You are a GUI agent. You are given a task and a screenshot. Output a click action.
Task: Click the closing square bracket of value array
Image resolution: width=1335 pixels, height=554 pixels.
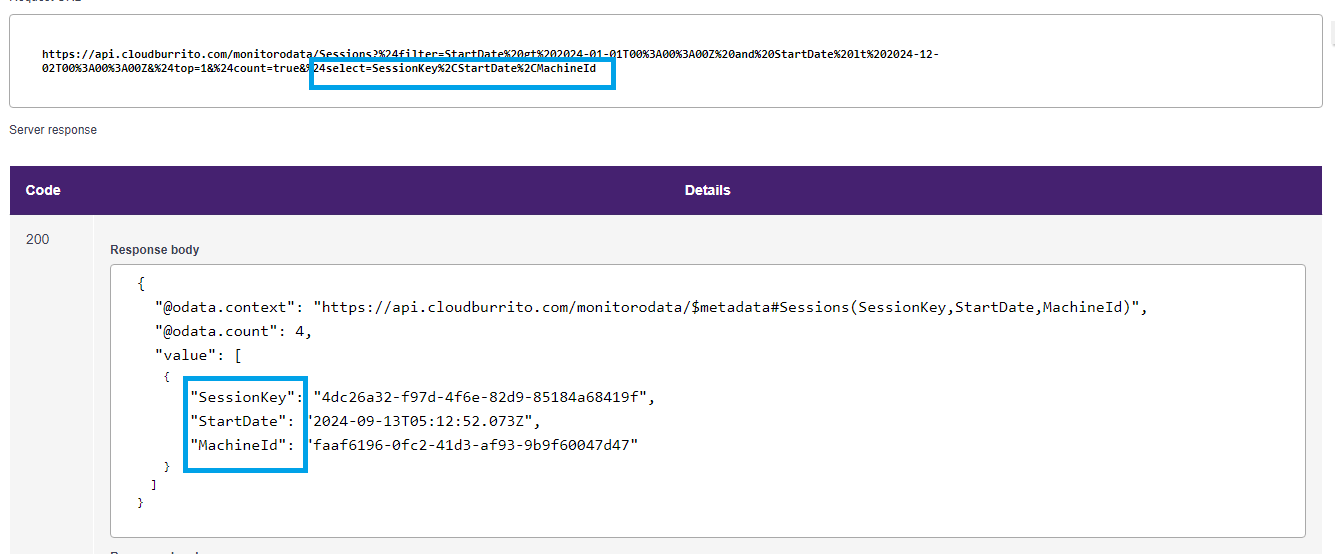tap(153, 484)
